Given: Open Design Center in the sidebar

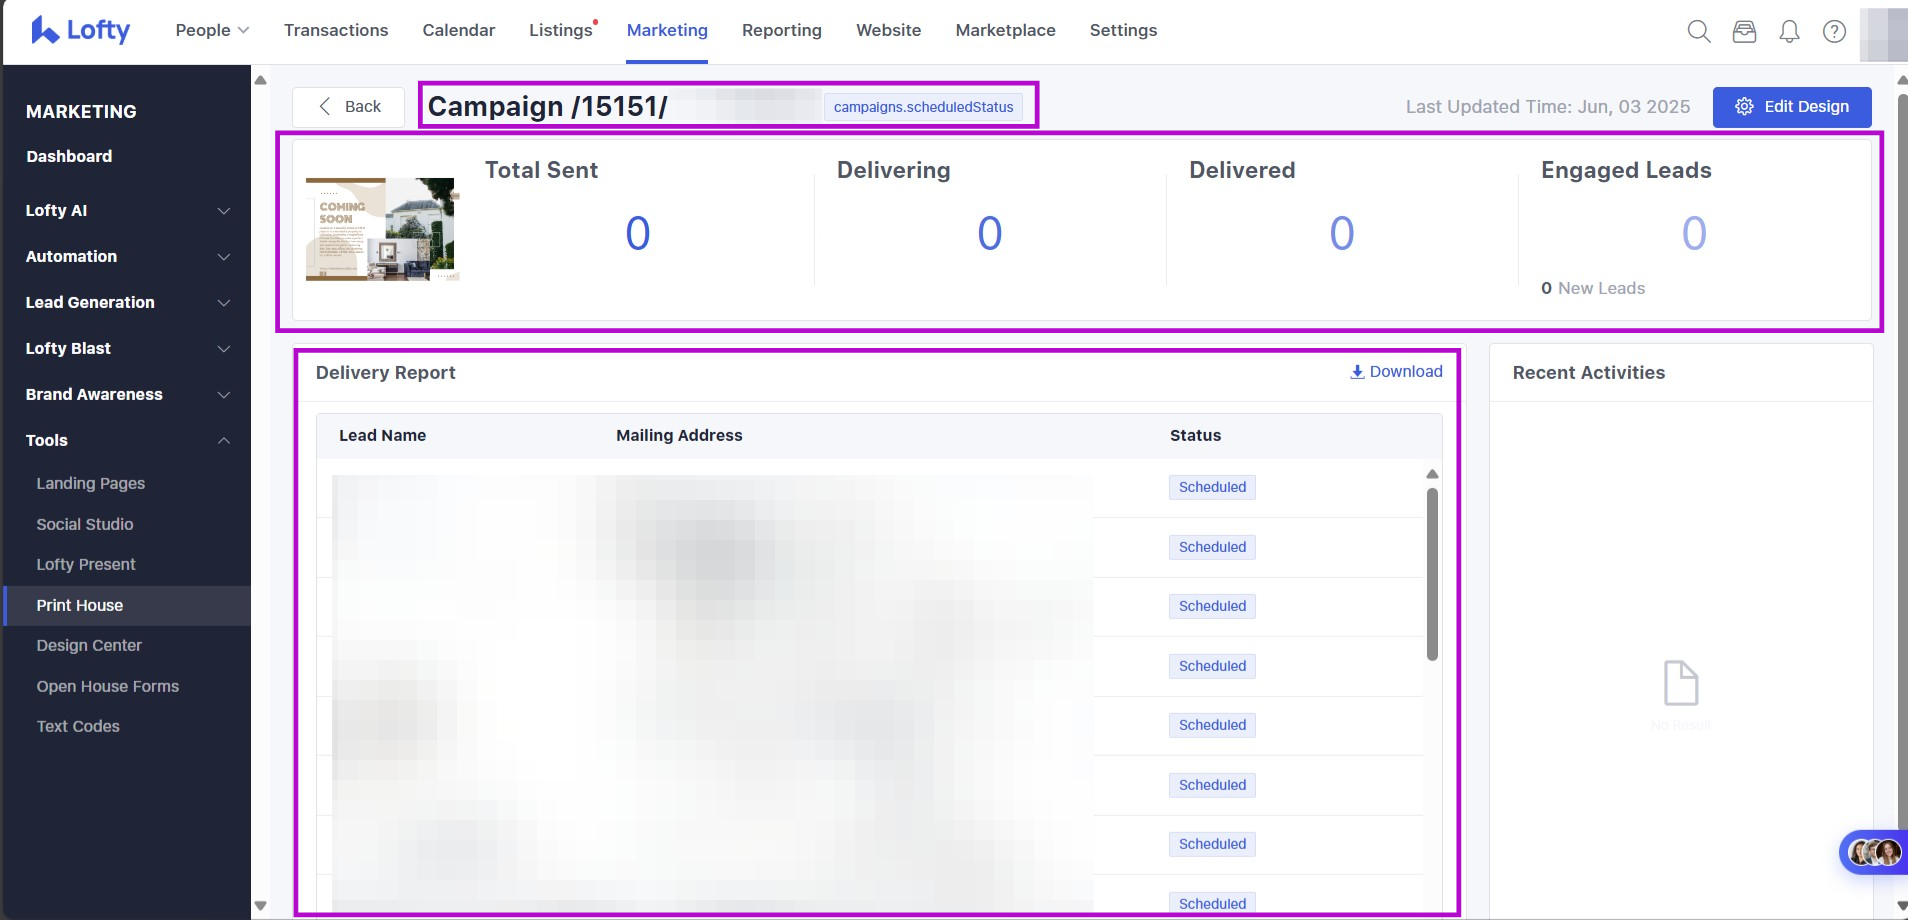Looking at the screenshot, I should coord(89,646).
